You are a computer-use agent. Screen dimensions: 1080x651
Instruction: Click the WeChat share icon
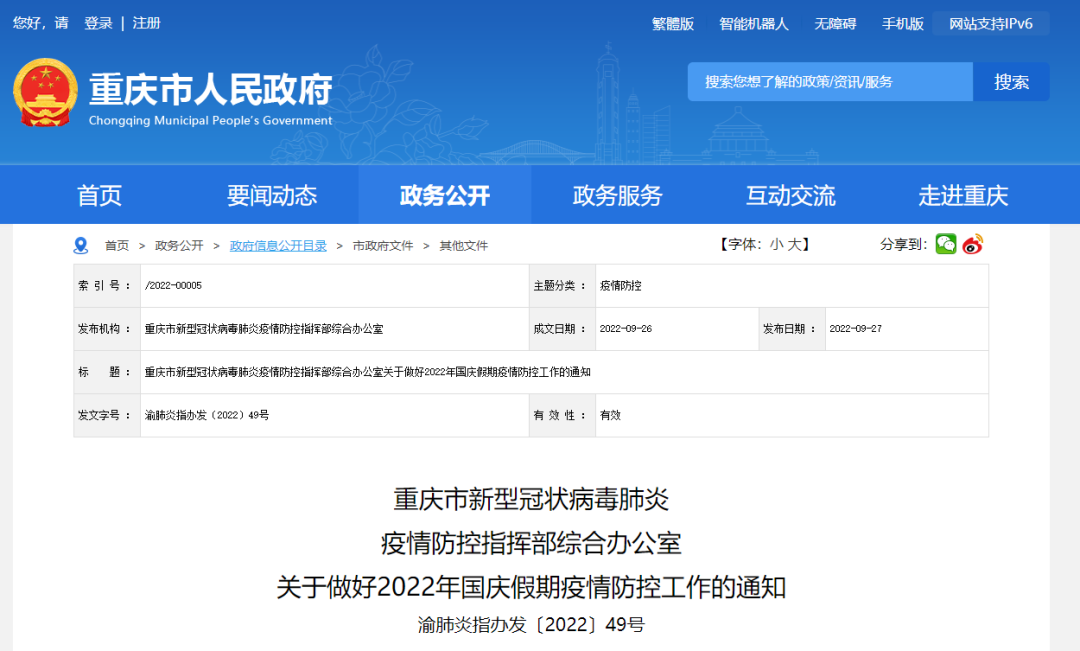[x=946, y=244]
